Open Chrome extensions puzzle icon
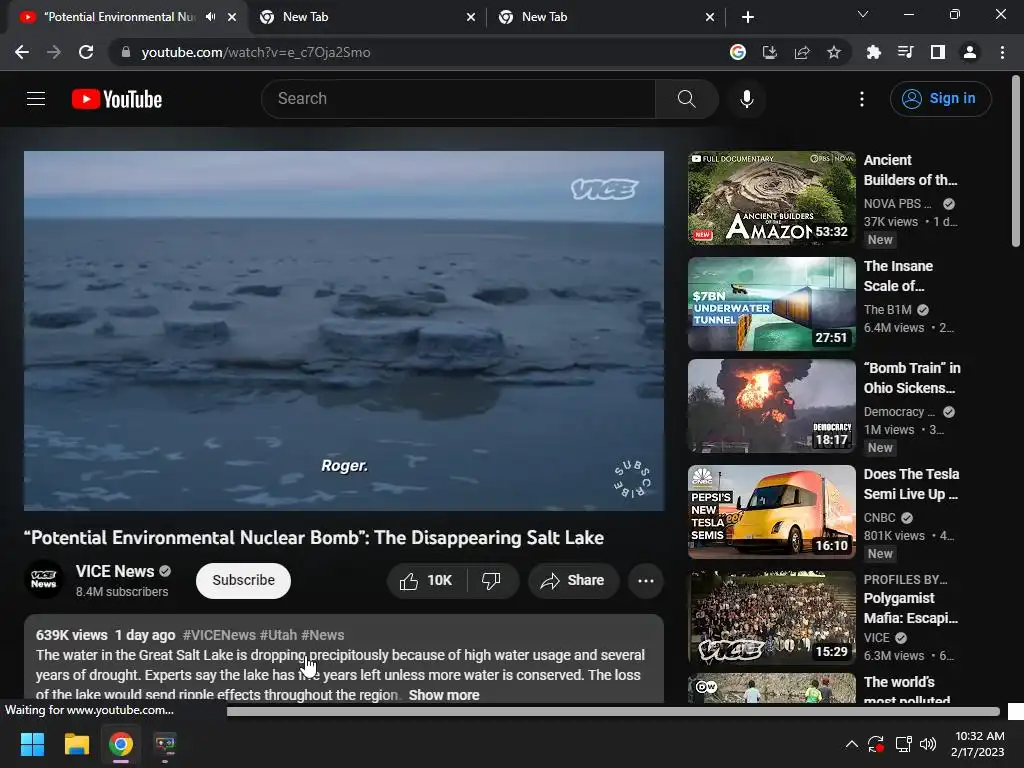Viewport: 1024px width, 768px height. (x=874, y=52)
